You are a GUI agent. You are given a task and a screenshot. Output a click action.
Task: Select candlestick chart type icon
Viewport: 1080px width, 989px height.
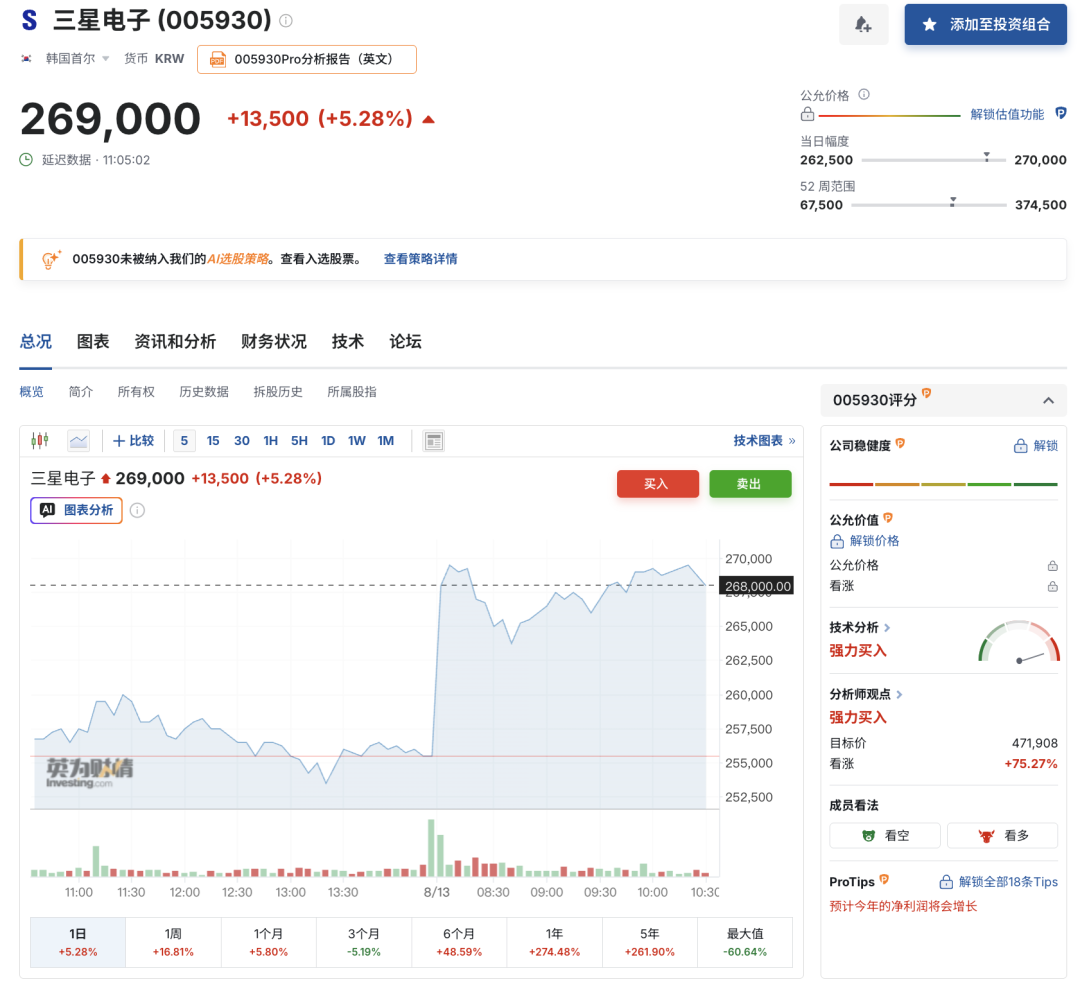pos(40,440)
